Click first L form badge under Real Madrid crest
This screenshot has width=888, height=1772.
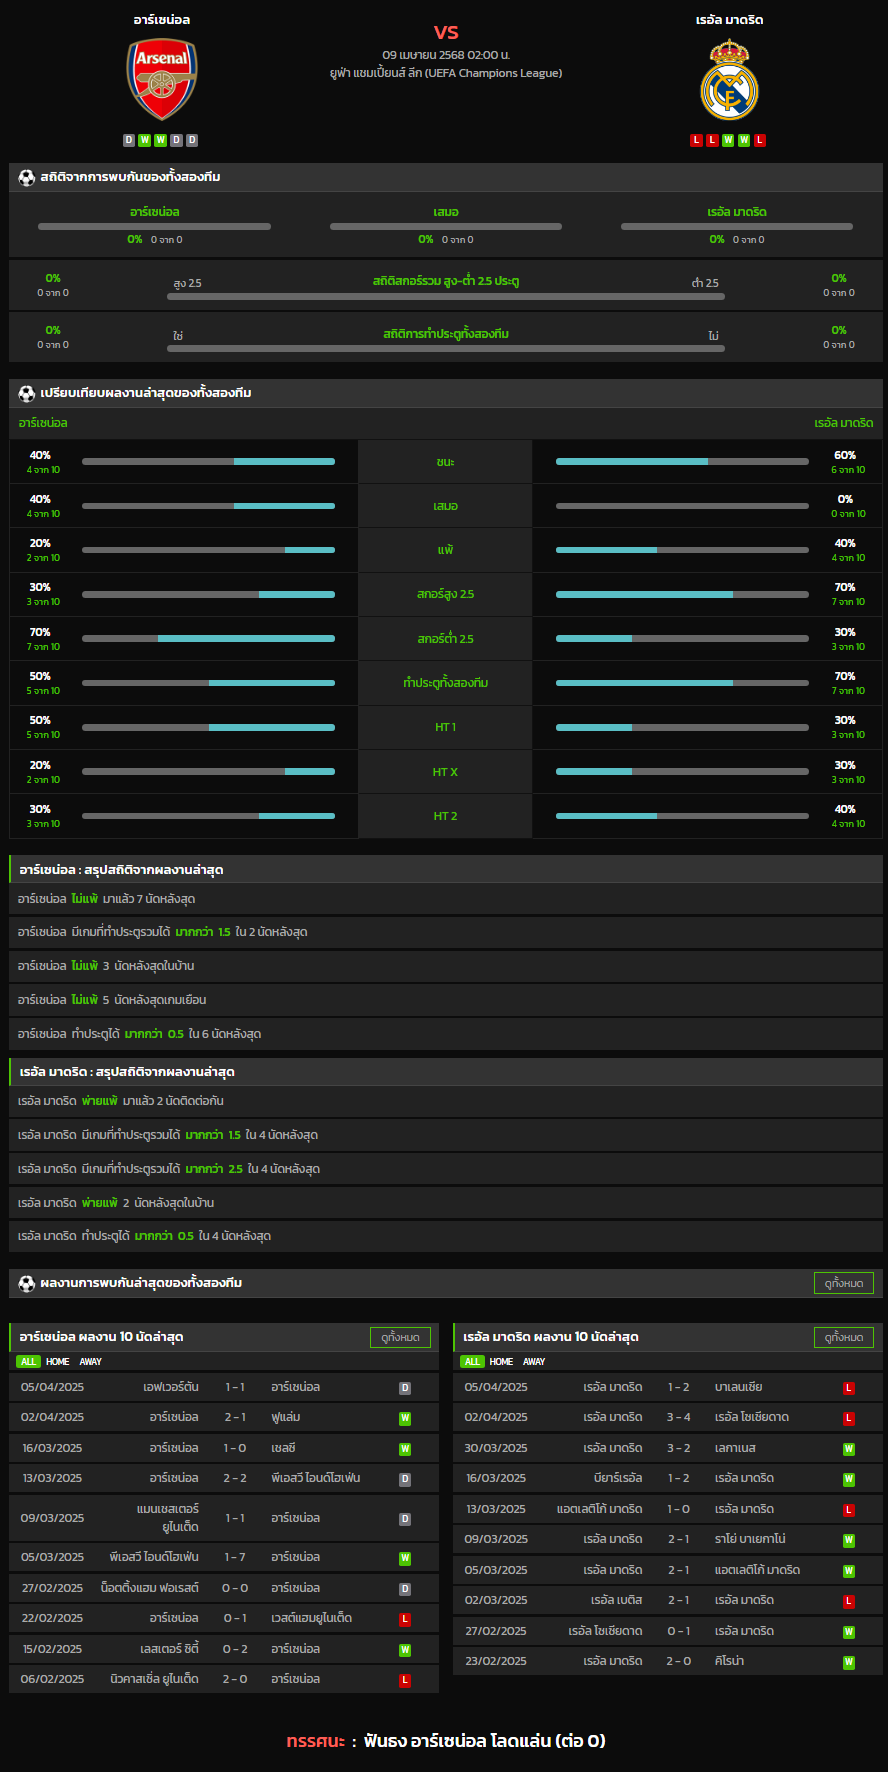697,140
